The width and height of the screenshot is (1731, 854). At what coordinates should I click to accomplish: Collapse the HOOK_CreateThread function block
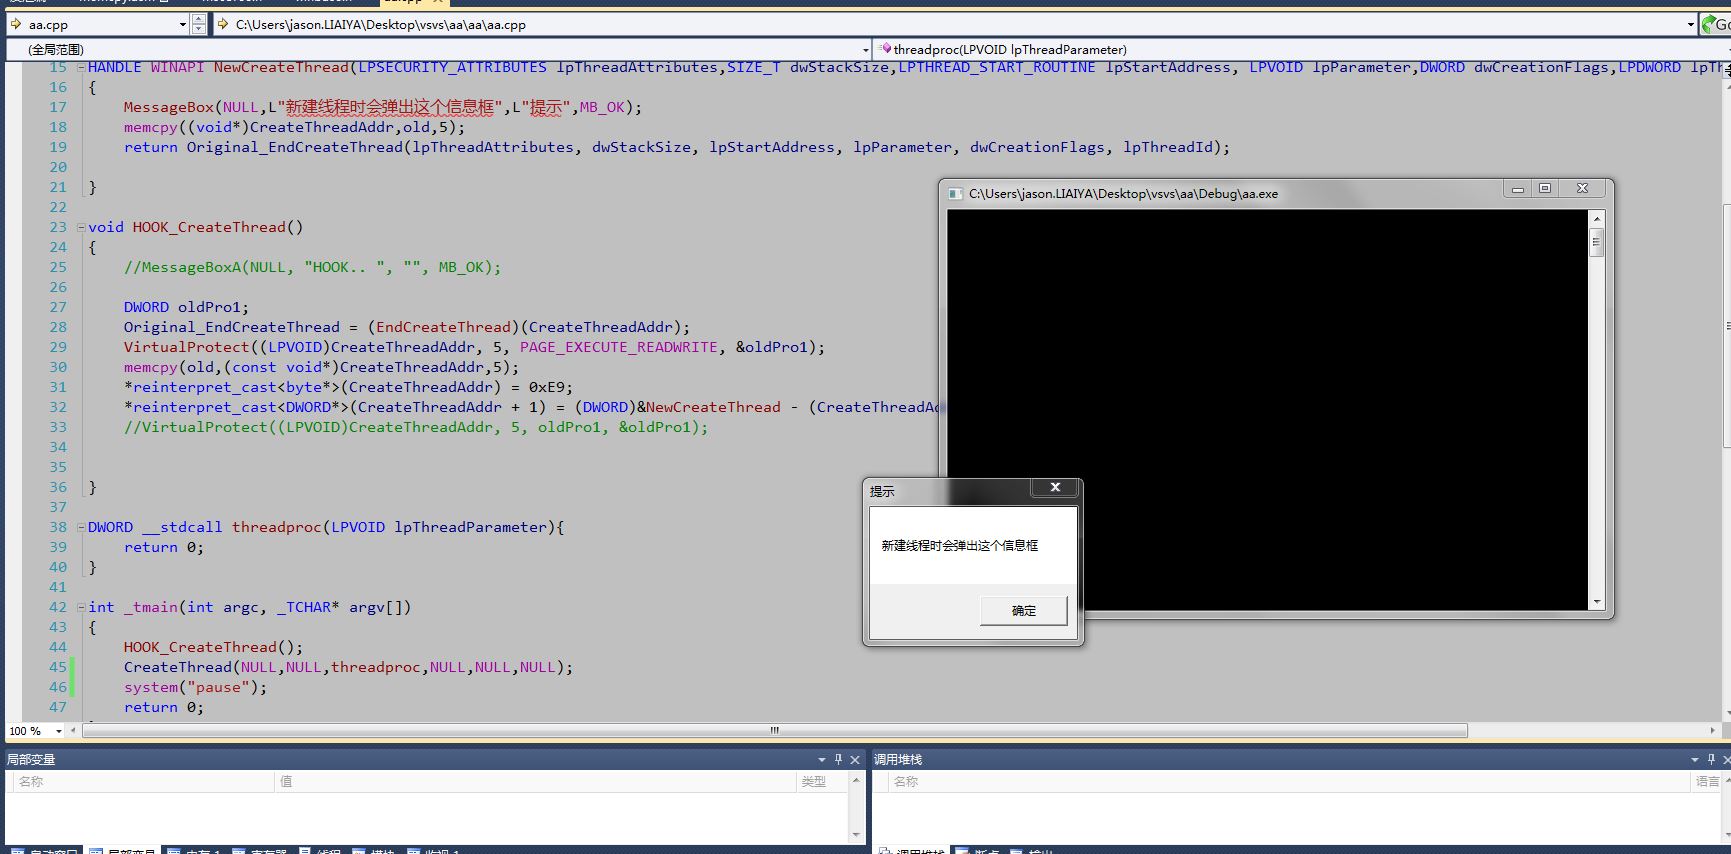tap(81, 227)
